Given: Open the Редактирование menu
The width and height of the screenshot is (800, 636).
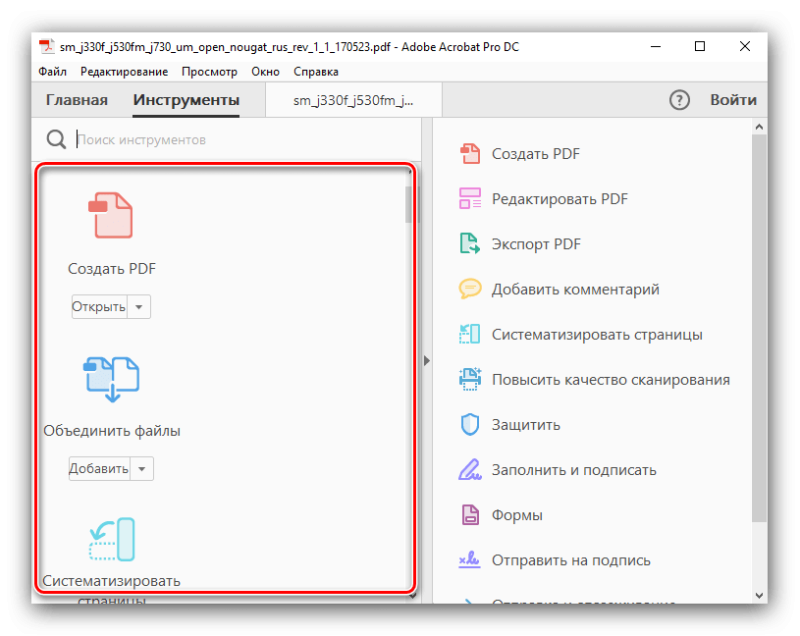Looking at the screenshot, I should [x=124, y=71].
